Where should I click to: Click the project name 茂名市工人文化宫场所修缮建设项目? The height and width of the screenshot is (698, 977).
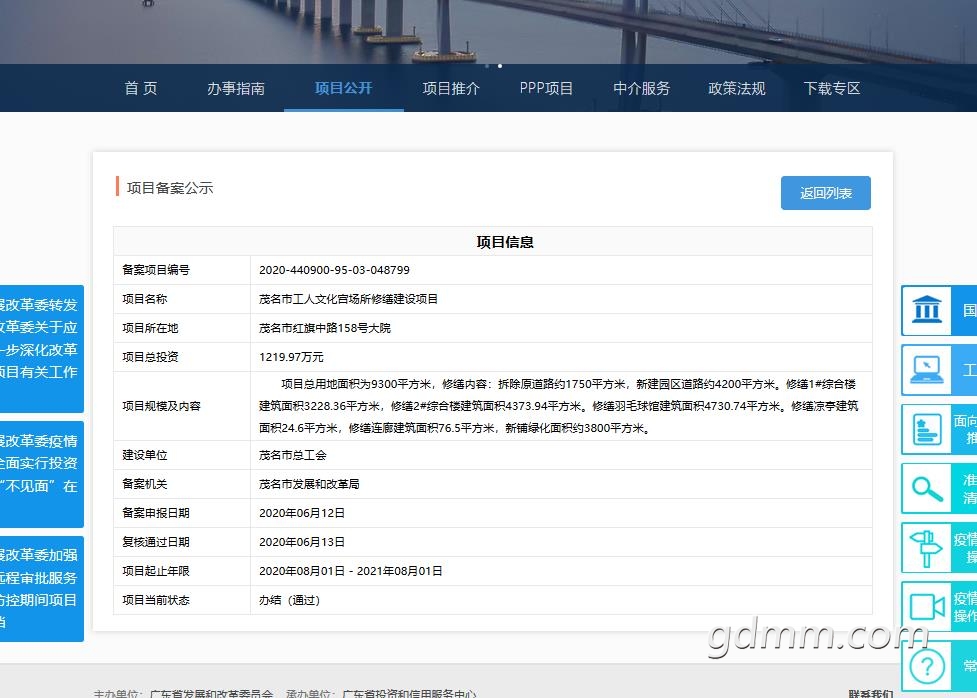click(x=348, y=299)
